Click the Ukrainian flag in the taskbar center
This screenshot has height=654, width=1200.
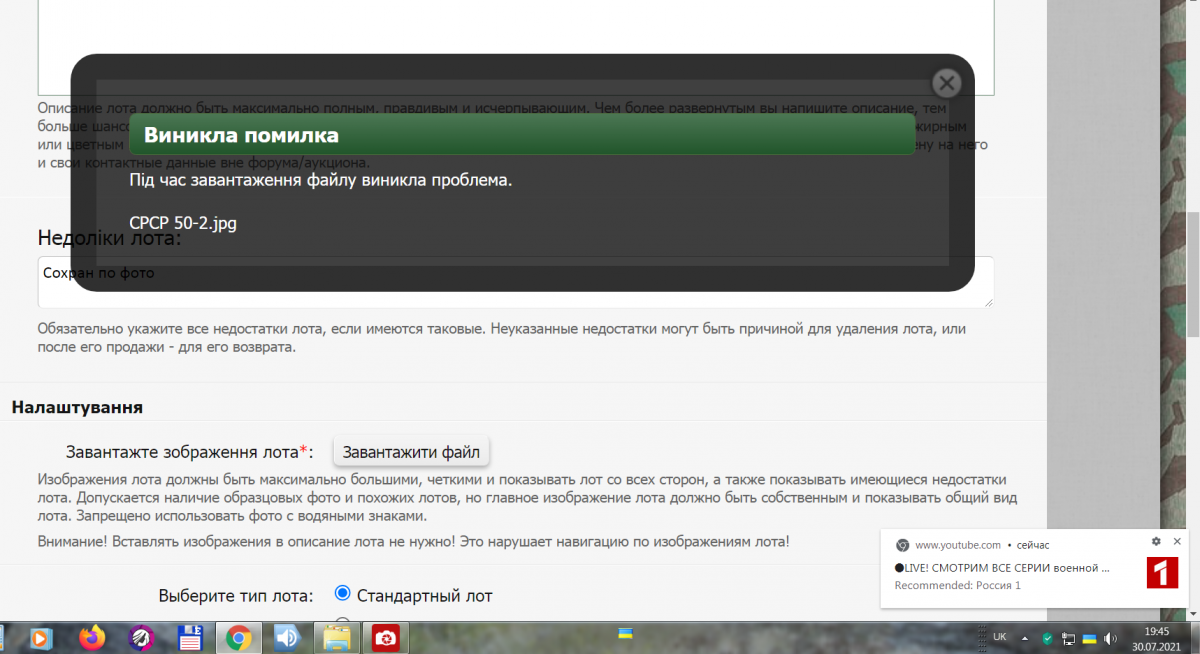click(x=626, y=633)
